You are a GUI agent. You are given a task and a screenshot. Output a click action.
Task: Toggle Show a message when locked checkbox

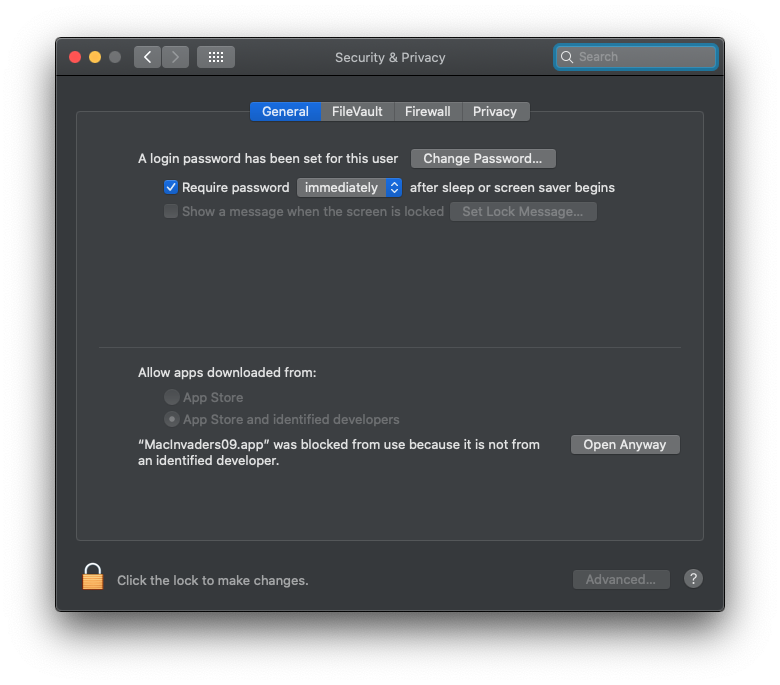coord(171,211)
